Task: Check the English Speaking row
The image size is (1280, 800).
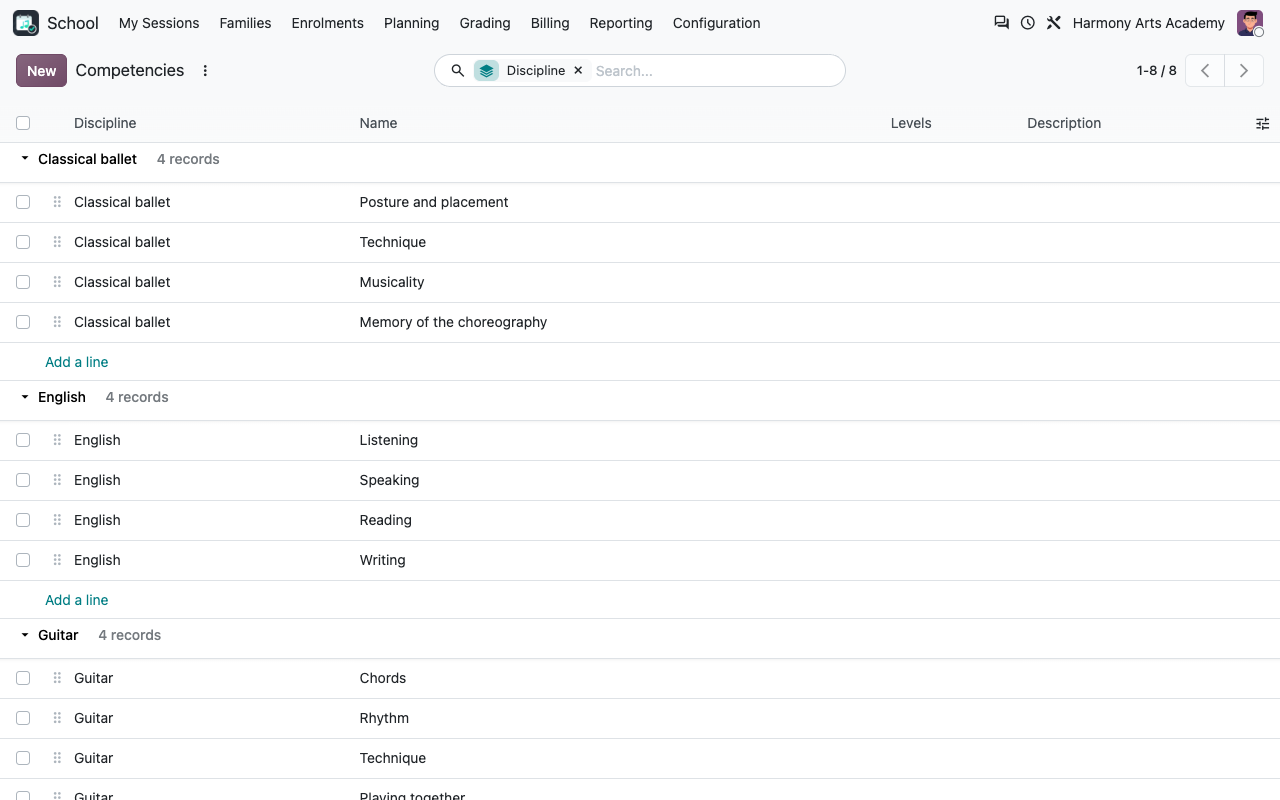Action: click(x=23, y=480)
